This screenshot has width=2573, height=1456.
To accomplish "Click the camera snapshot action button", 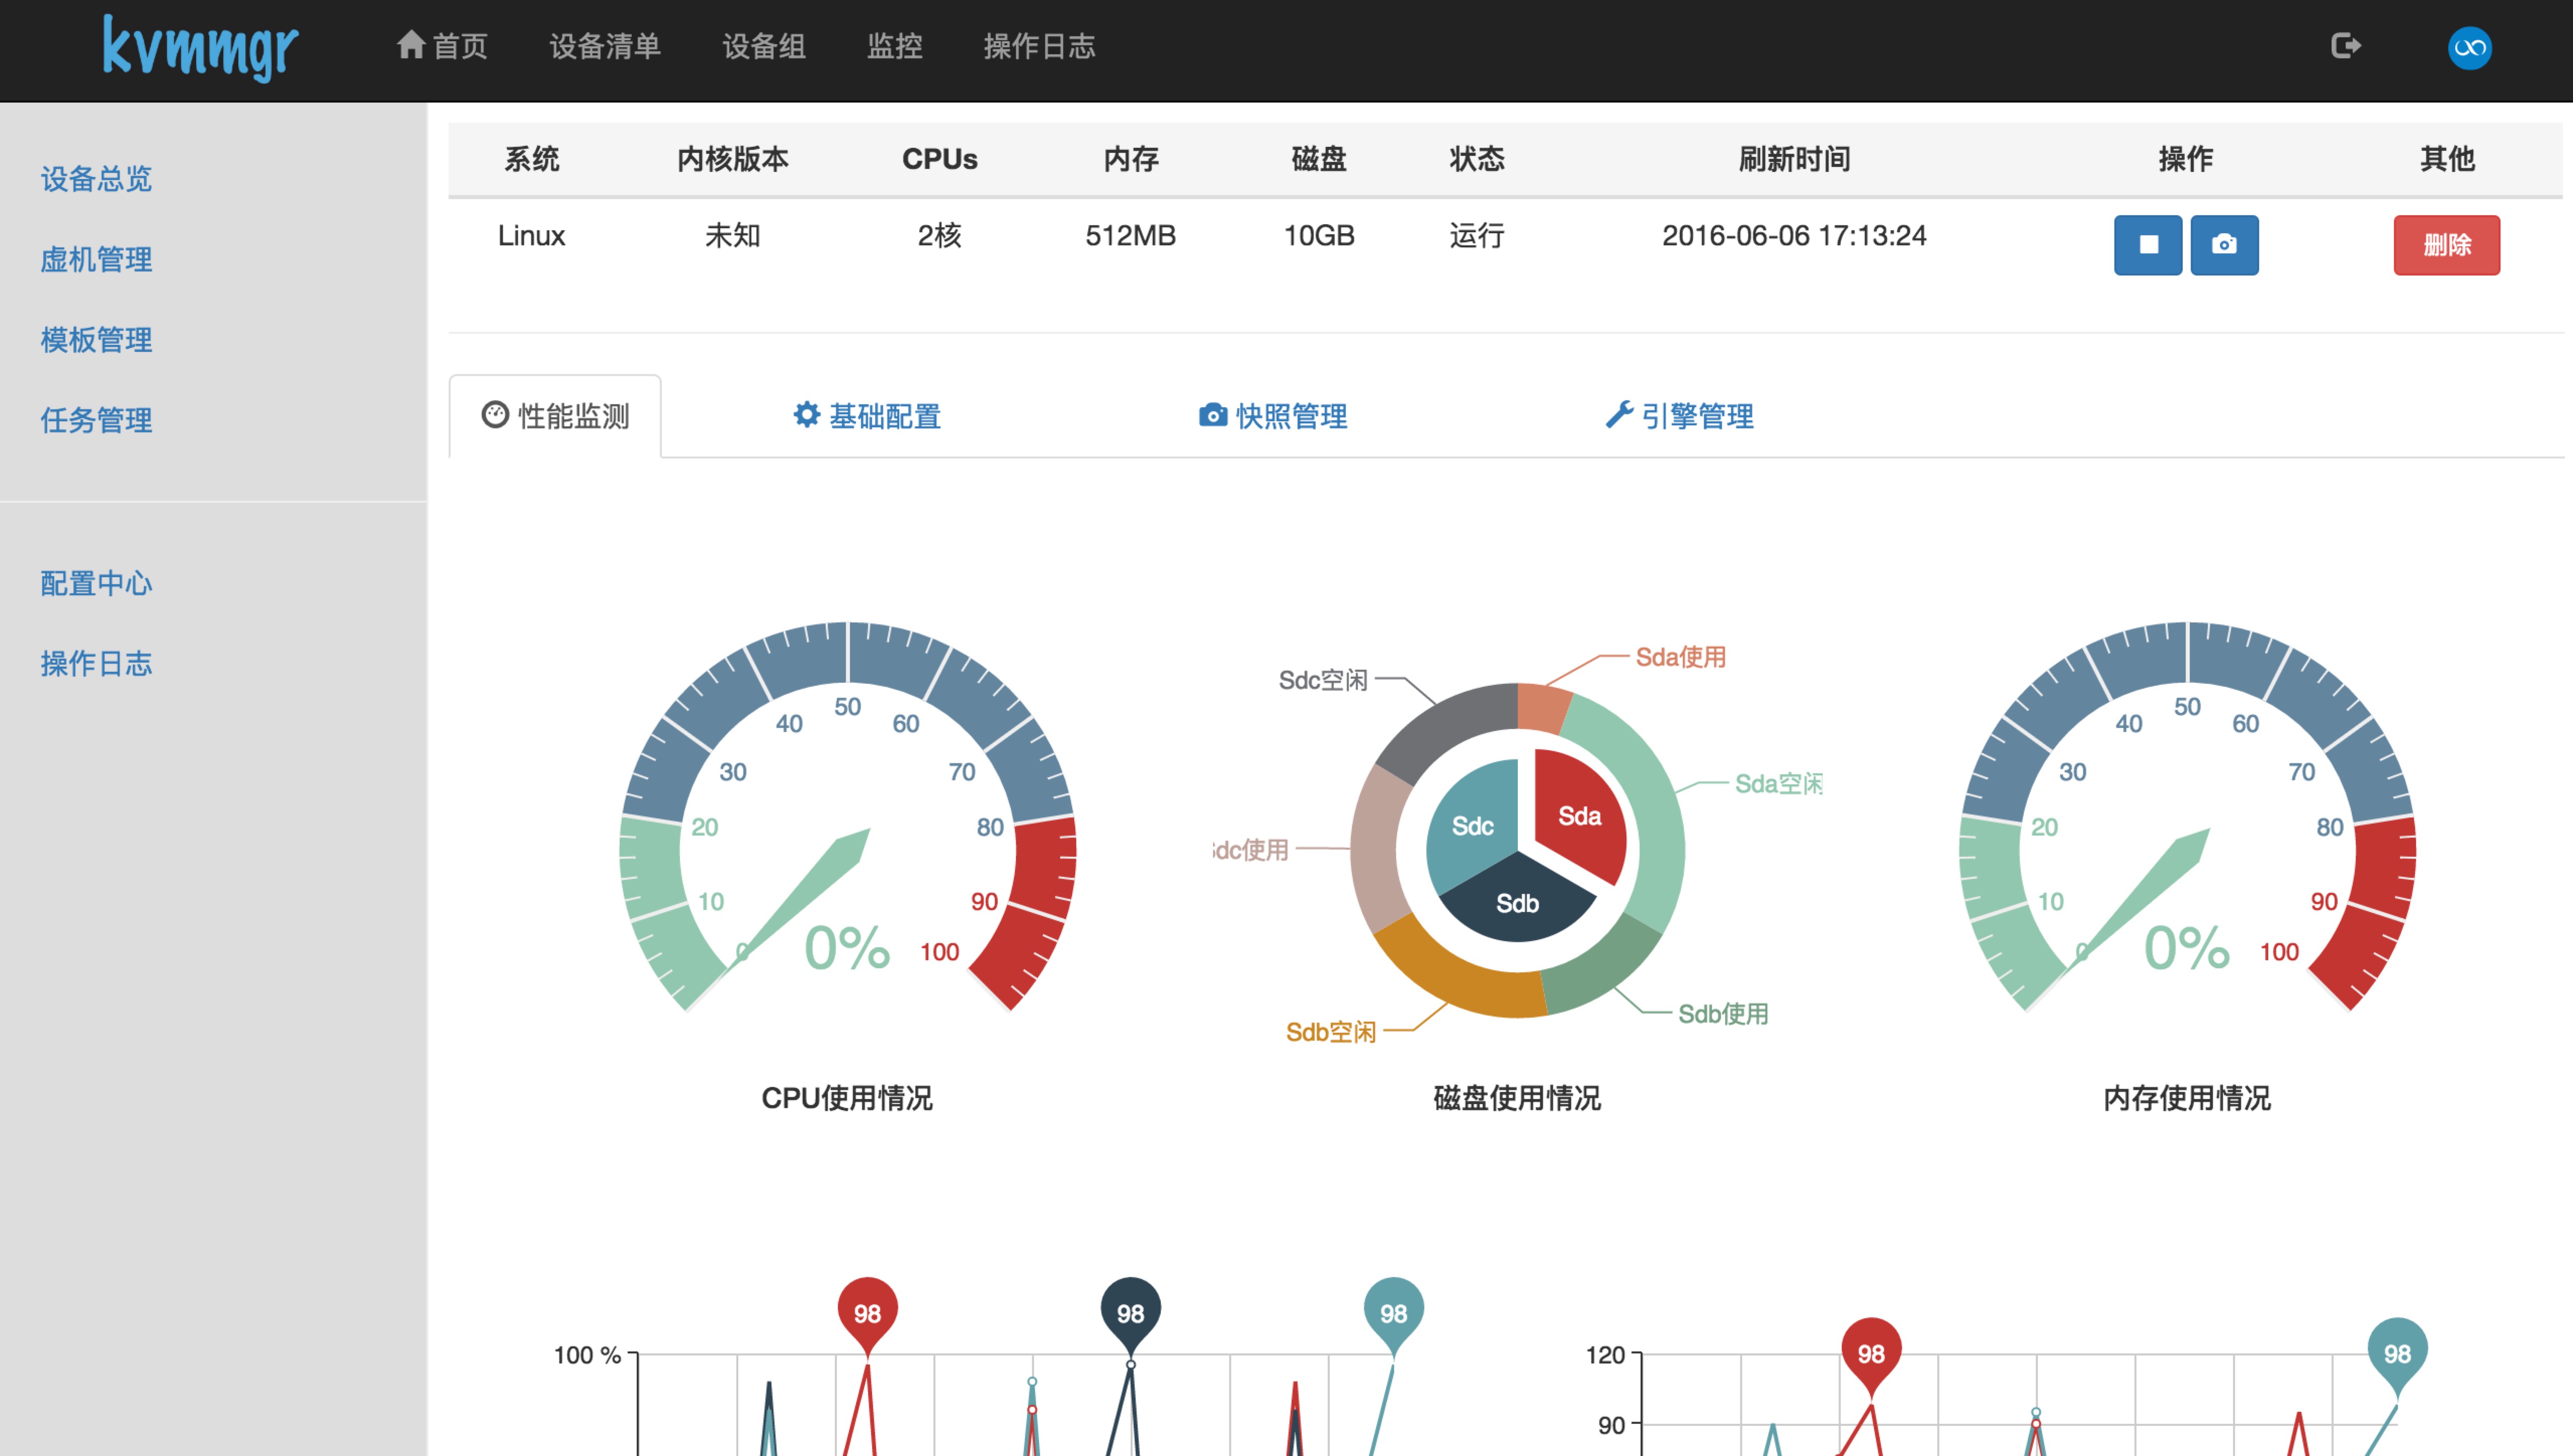I will 2223,245.
